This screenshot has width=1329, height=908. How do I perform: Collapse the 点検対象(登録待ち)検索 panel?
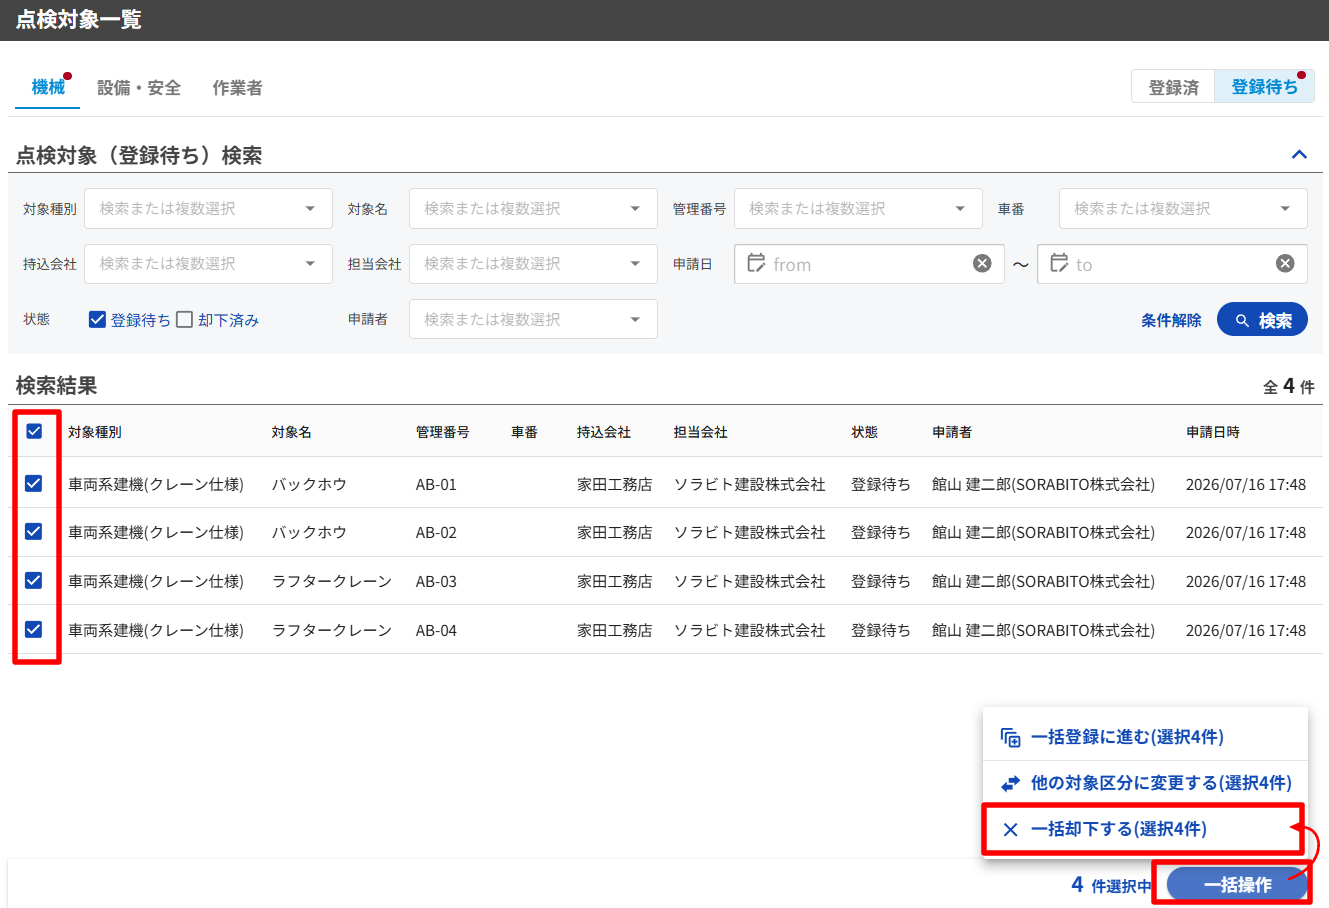pos(1299,154)
